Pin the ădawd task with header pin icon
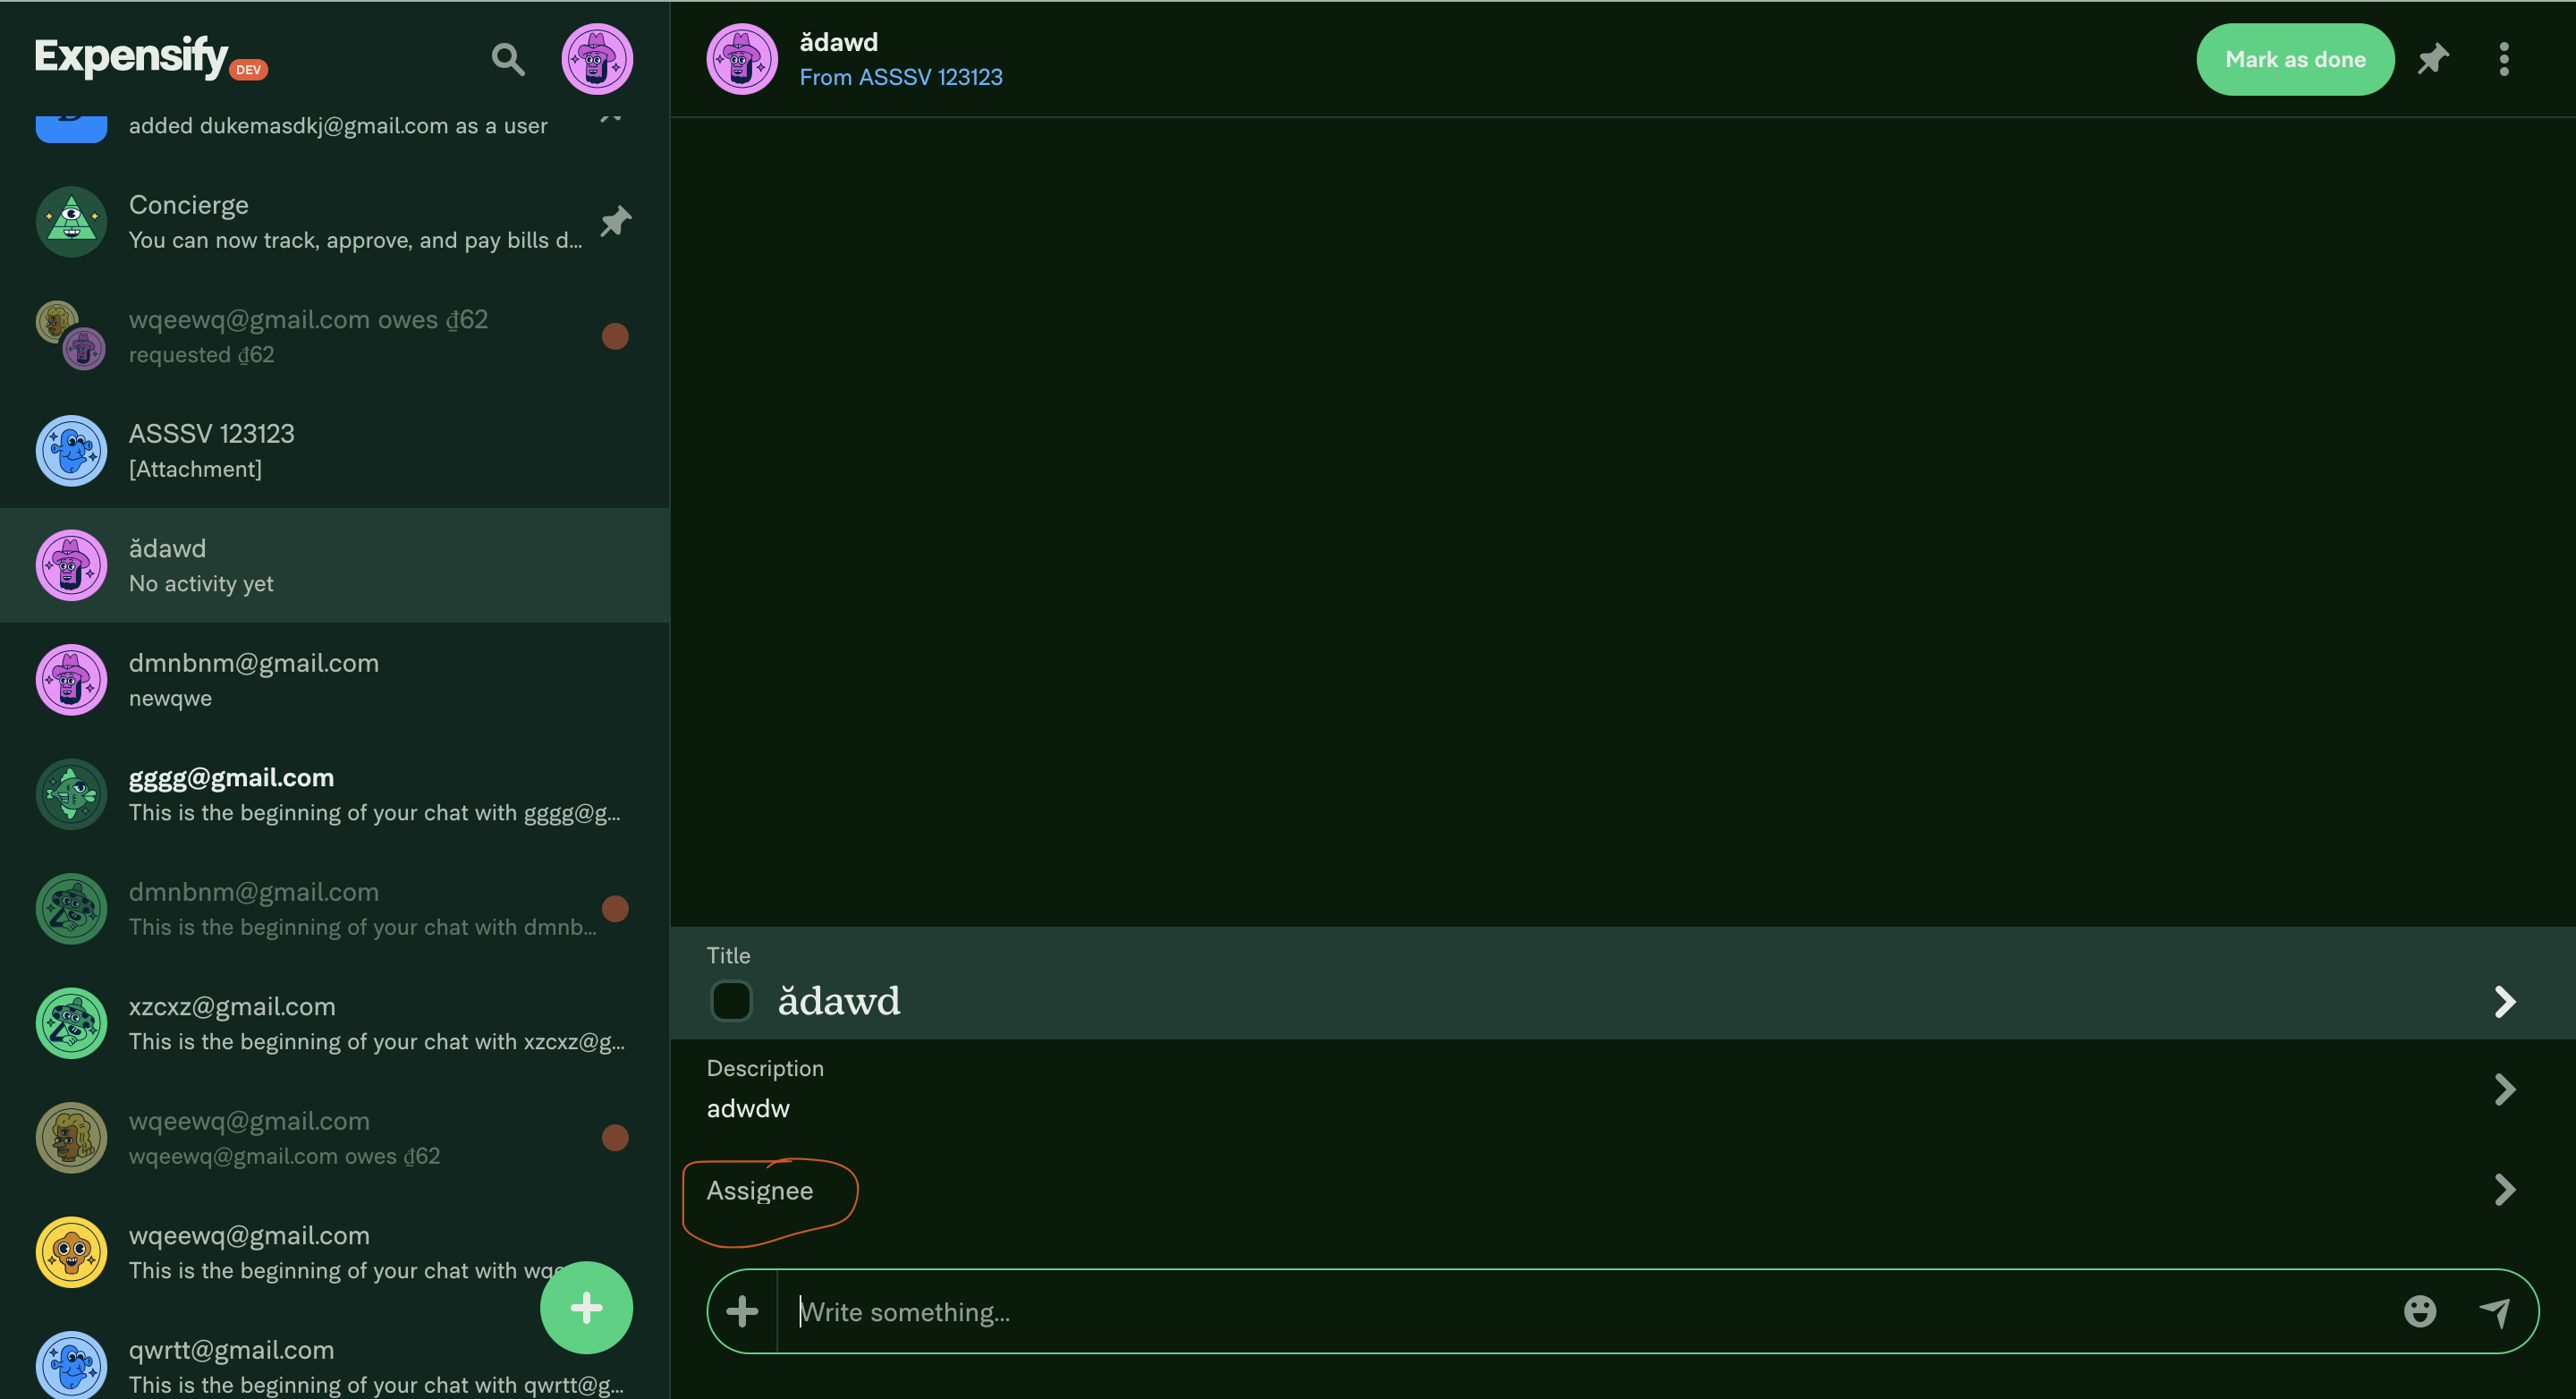2576x1399 pixels. click(x=2432, y=59)
